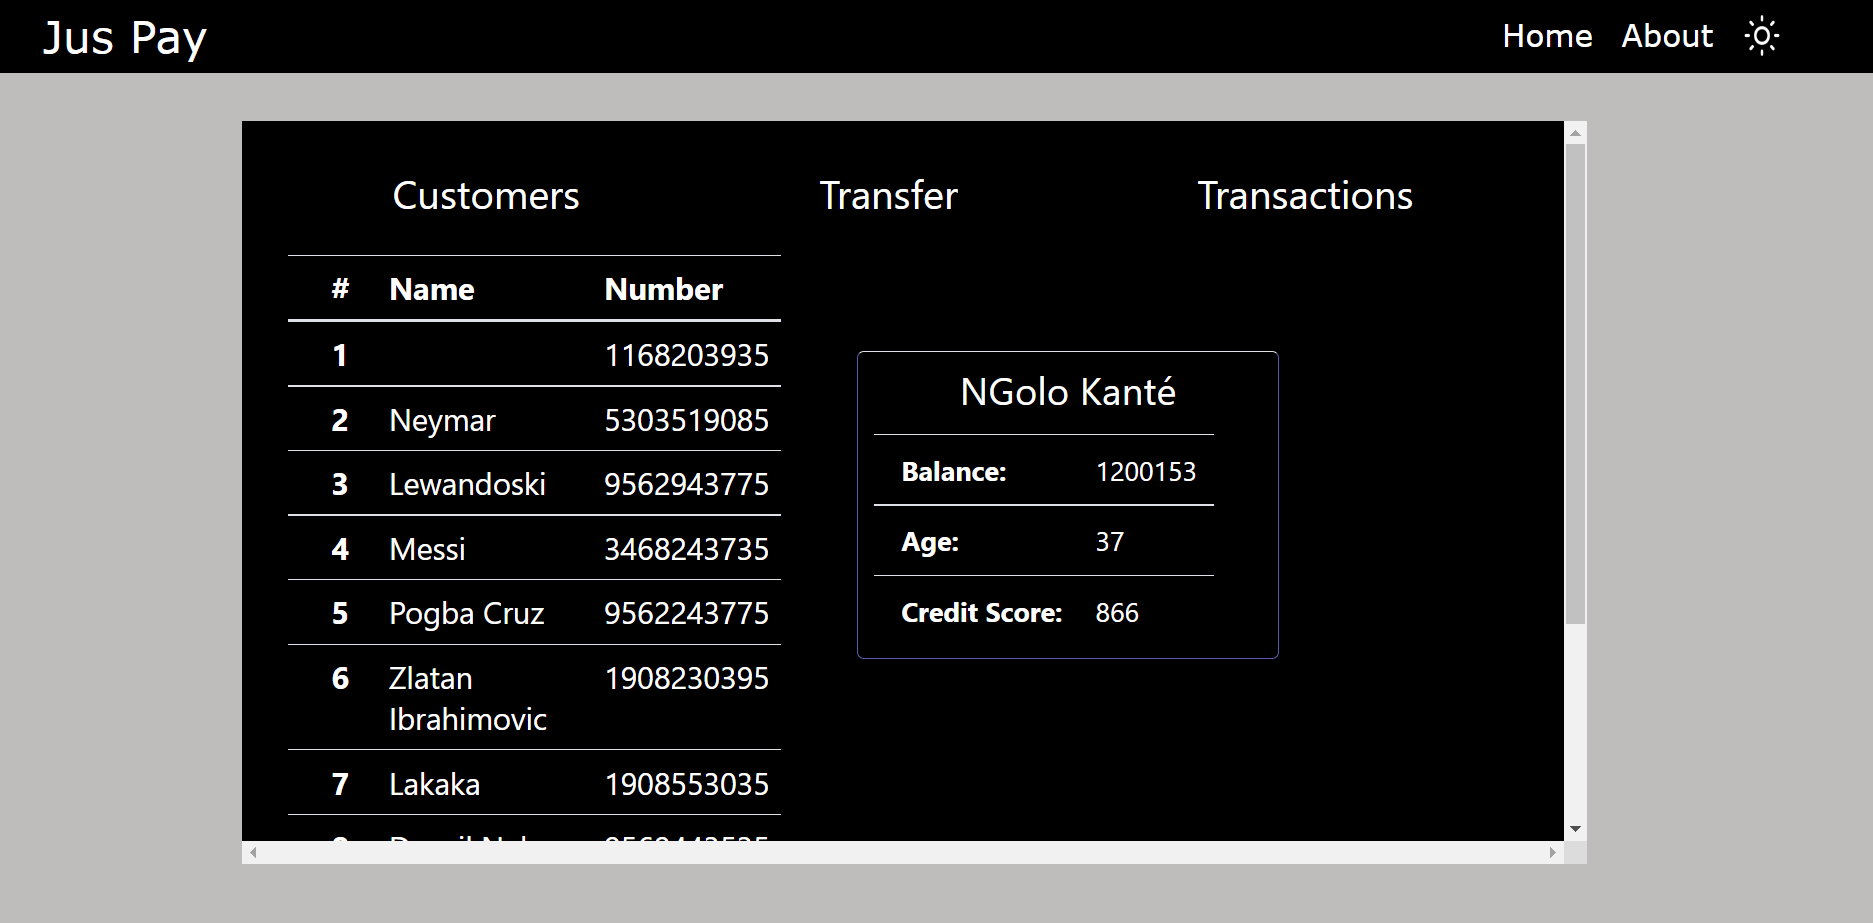
Task: Select customer Neymar in the table
Action: (442, 420)
